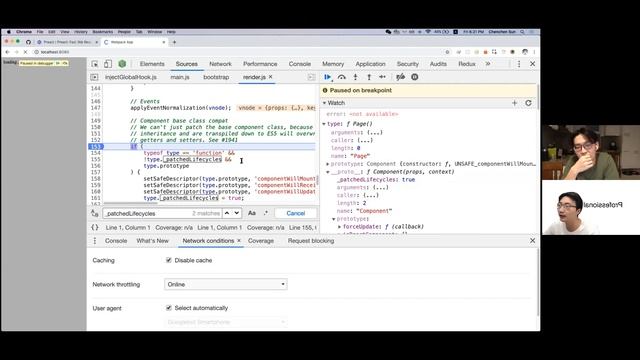Image resolution: width=640 pixels, height=360 pixels.
Task: Click the 'Paused on breakpoint' status message
Action: point(361,90)
